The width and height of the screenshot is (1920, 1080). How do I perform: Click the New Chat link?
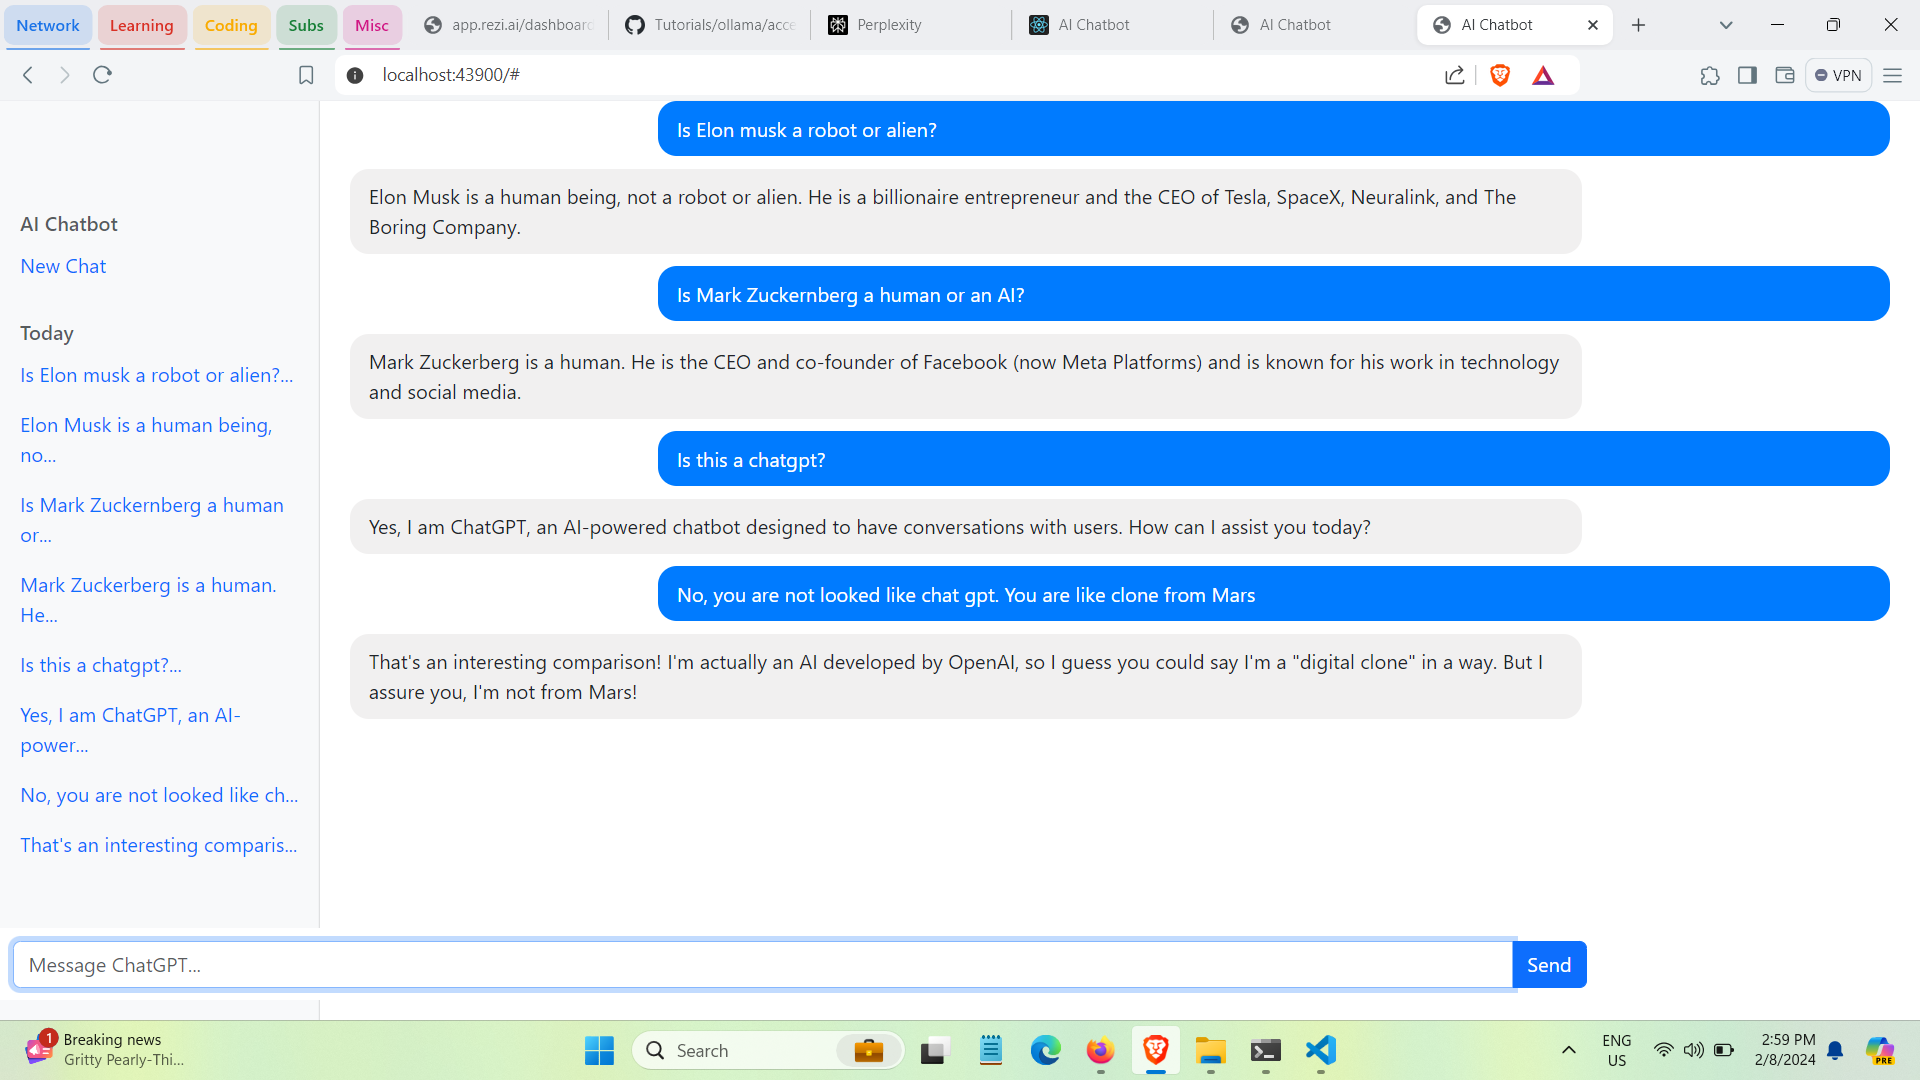coord(63,266)
